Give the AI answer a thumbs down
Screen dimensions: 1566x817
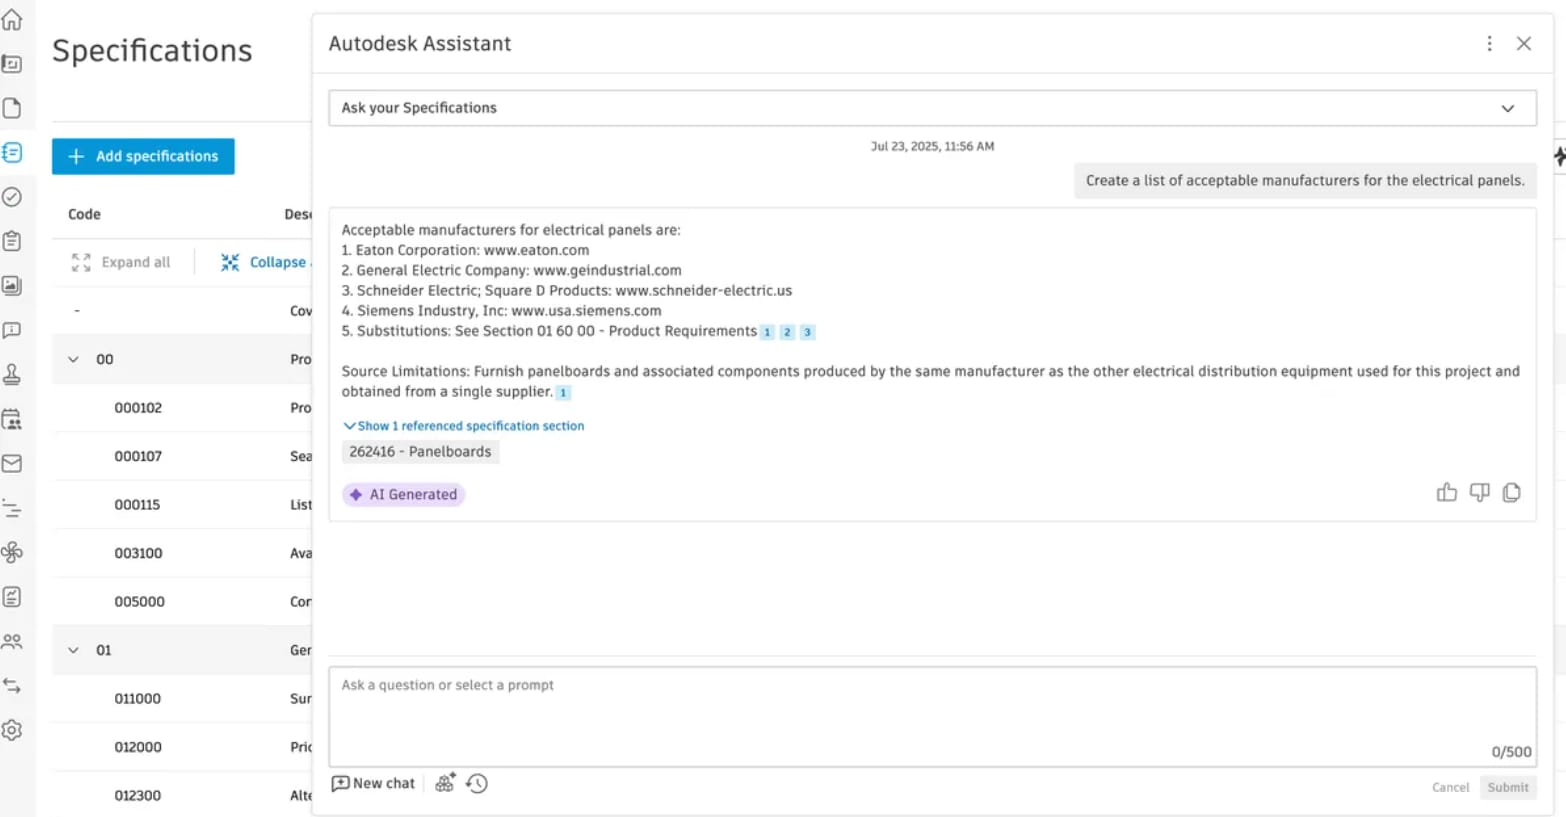(1479, 492)
